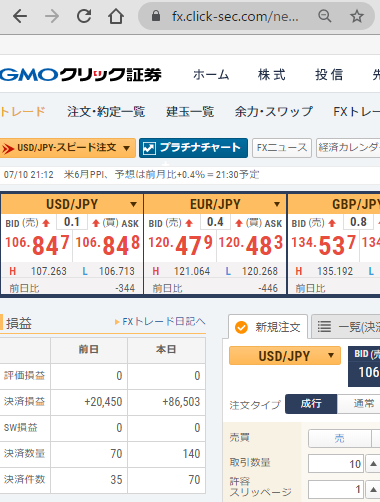Screen dimensions: 380x502
Task: Select 成行 order type
Action: (311, 404)
